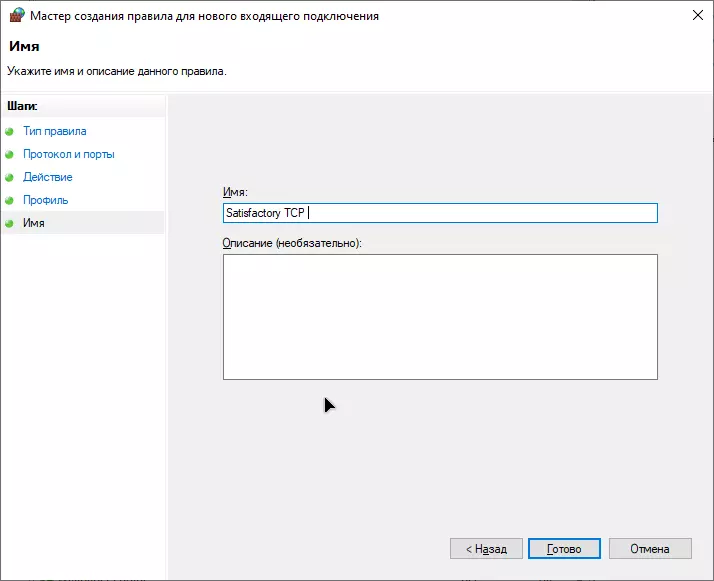This screenshot has height=581, width=714.
Task: Open the "Протокол и порты" step
Action: pyautogui.click(x=68, y=154)
